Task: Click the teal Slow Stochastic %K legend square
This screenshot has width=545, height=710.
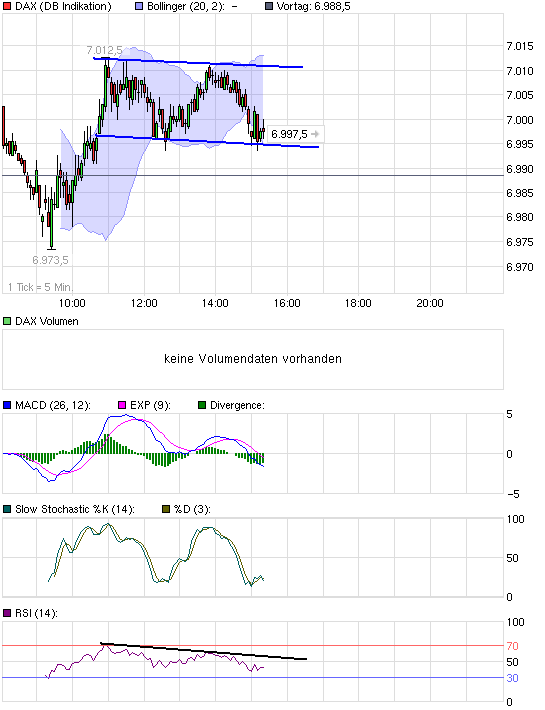Action: (x=7, y=509)
